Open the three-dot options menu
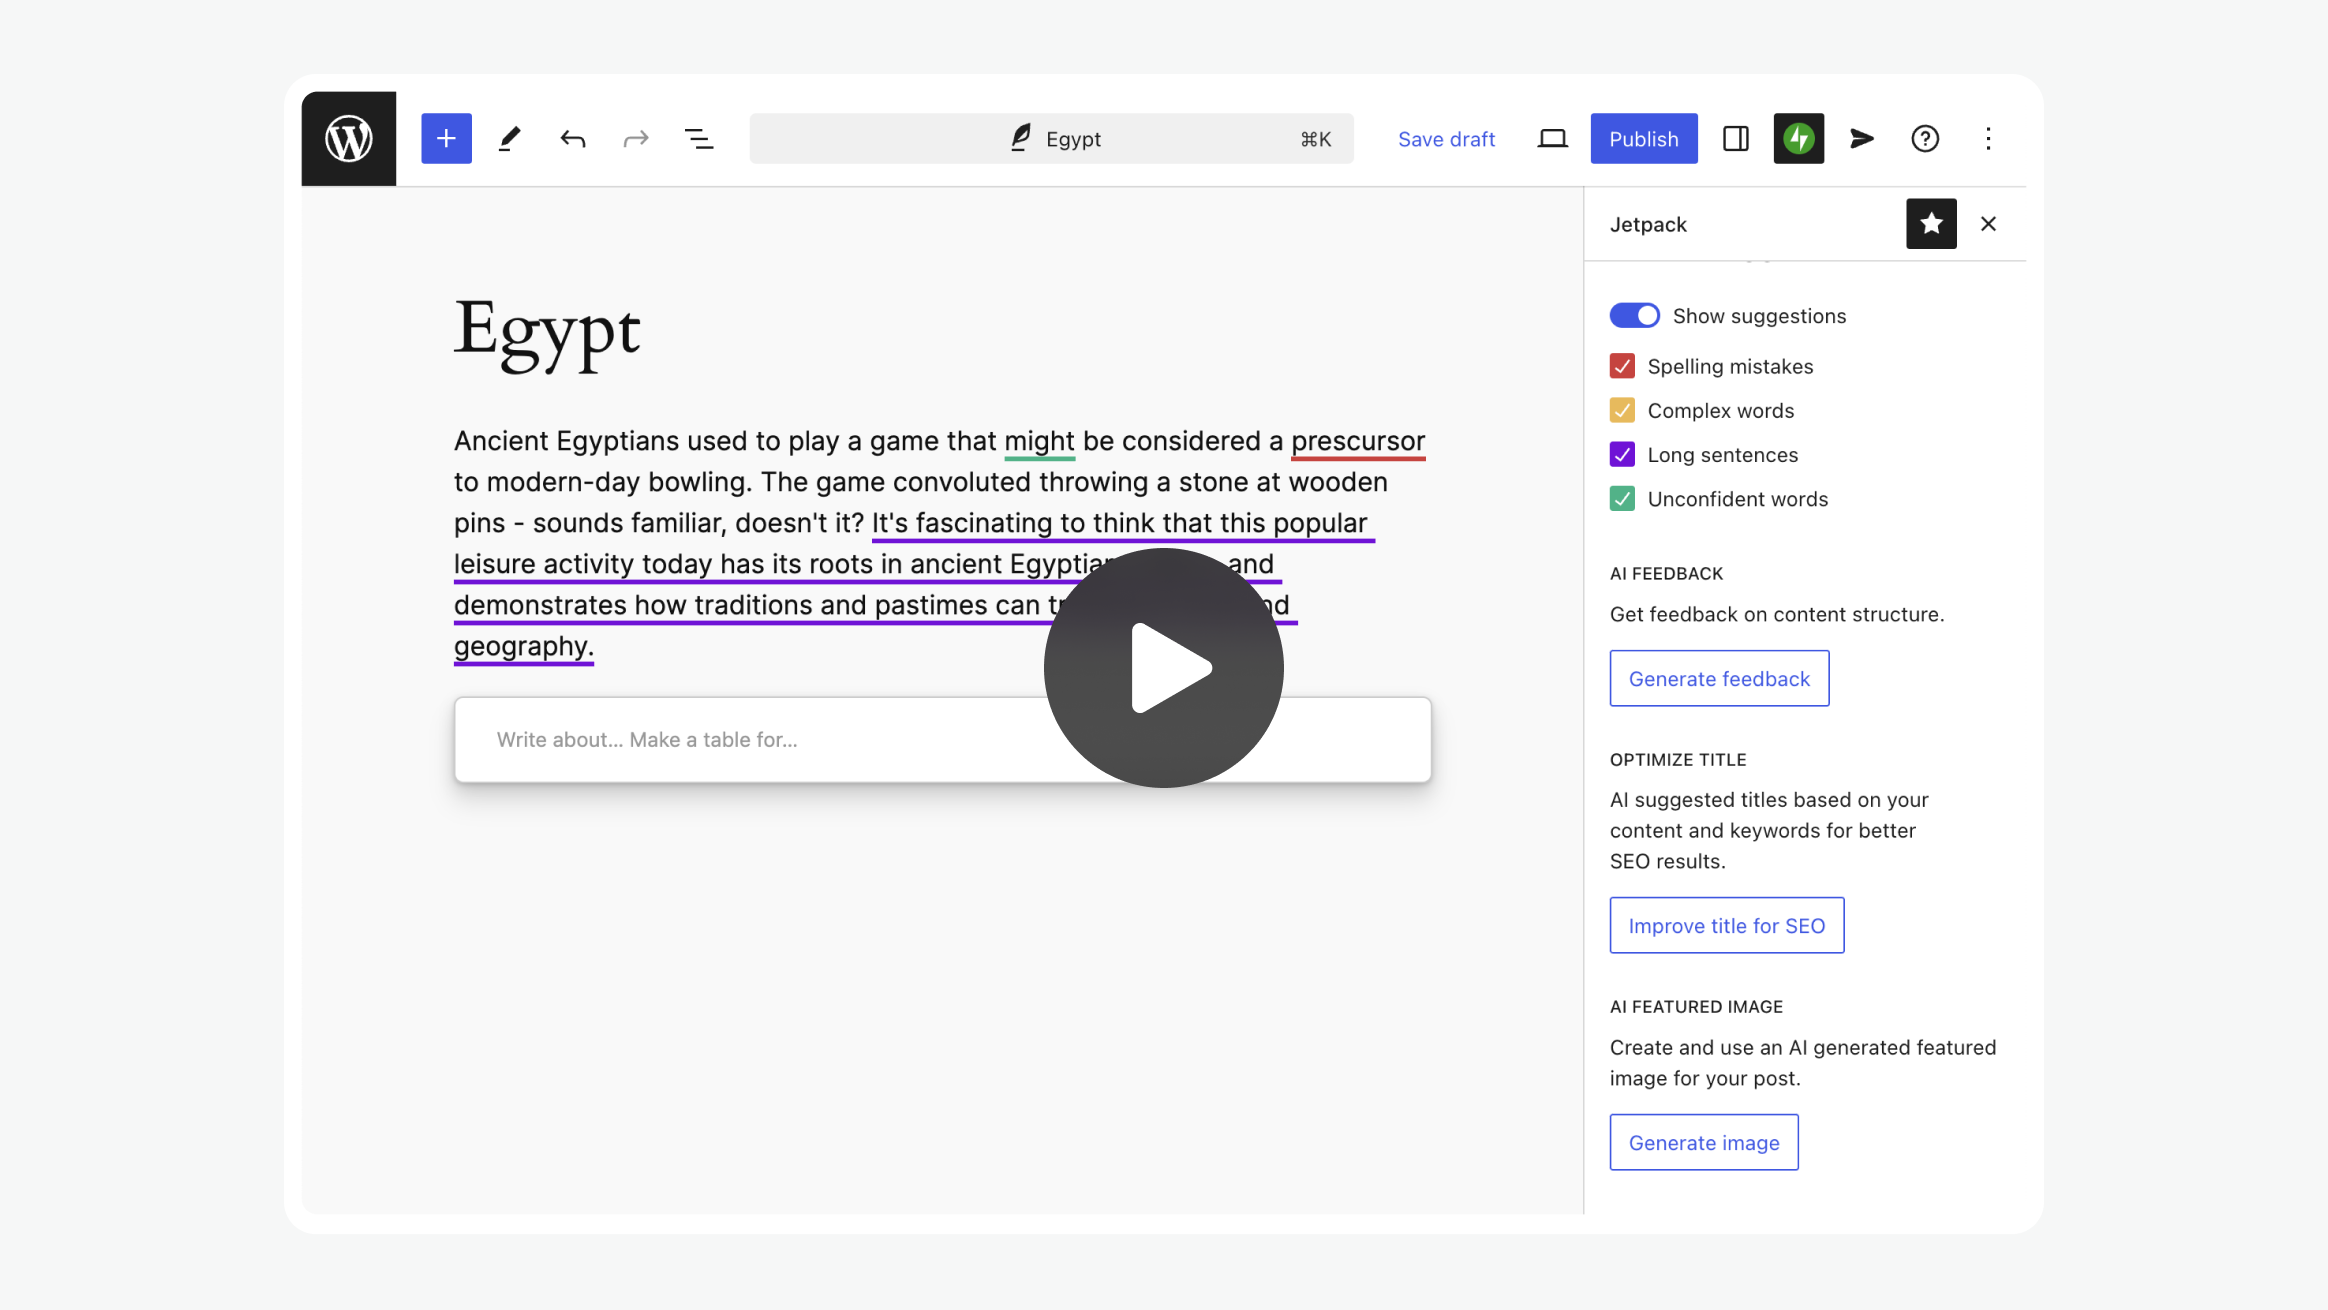Viewport: 2328px width, 1310px height. click(1988, 138)
